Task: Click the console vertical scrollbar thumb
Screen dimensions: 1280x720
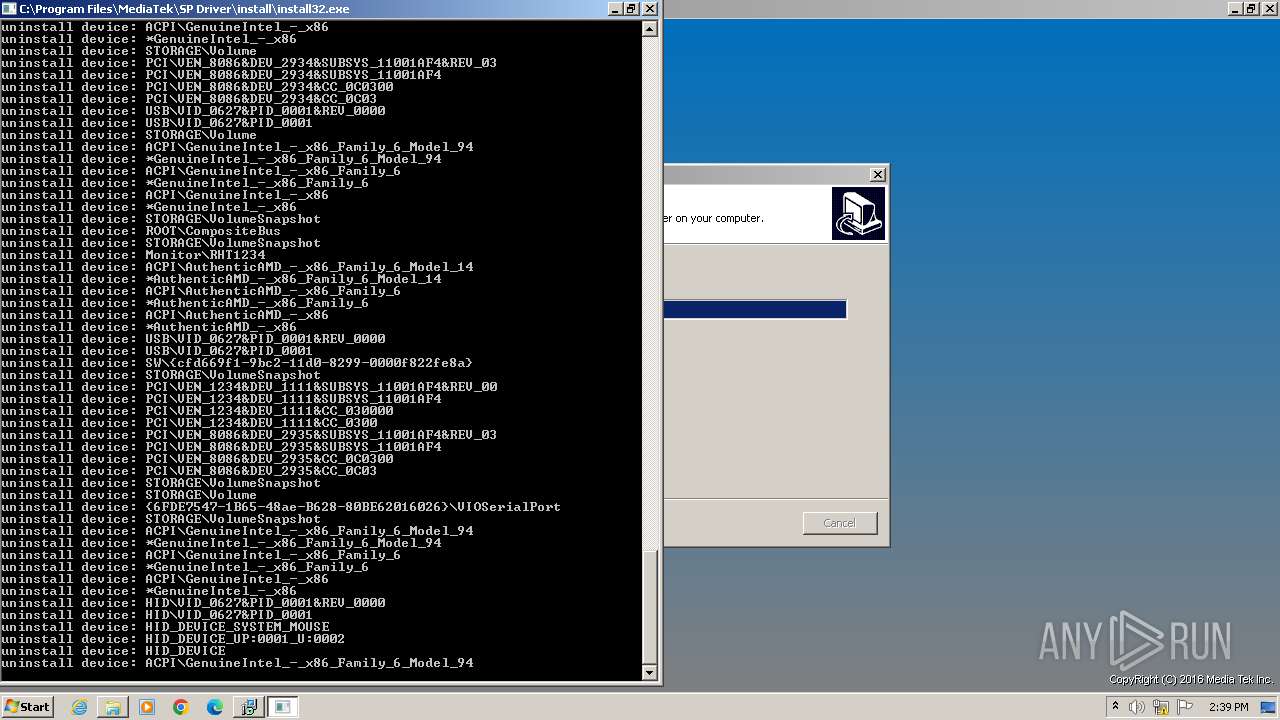Action: point(650,606)
